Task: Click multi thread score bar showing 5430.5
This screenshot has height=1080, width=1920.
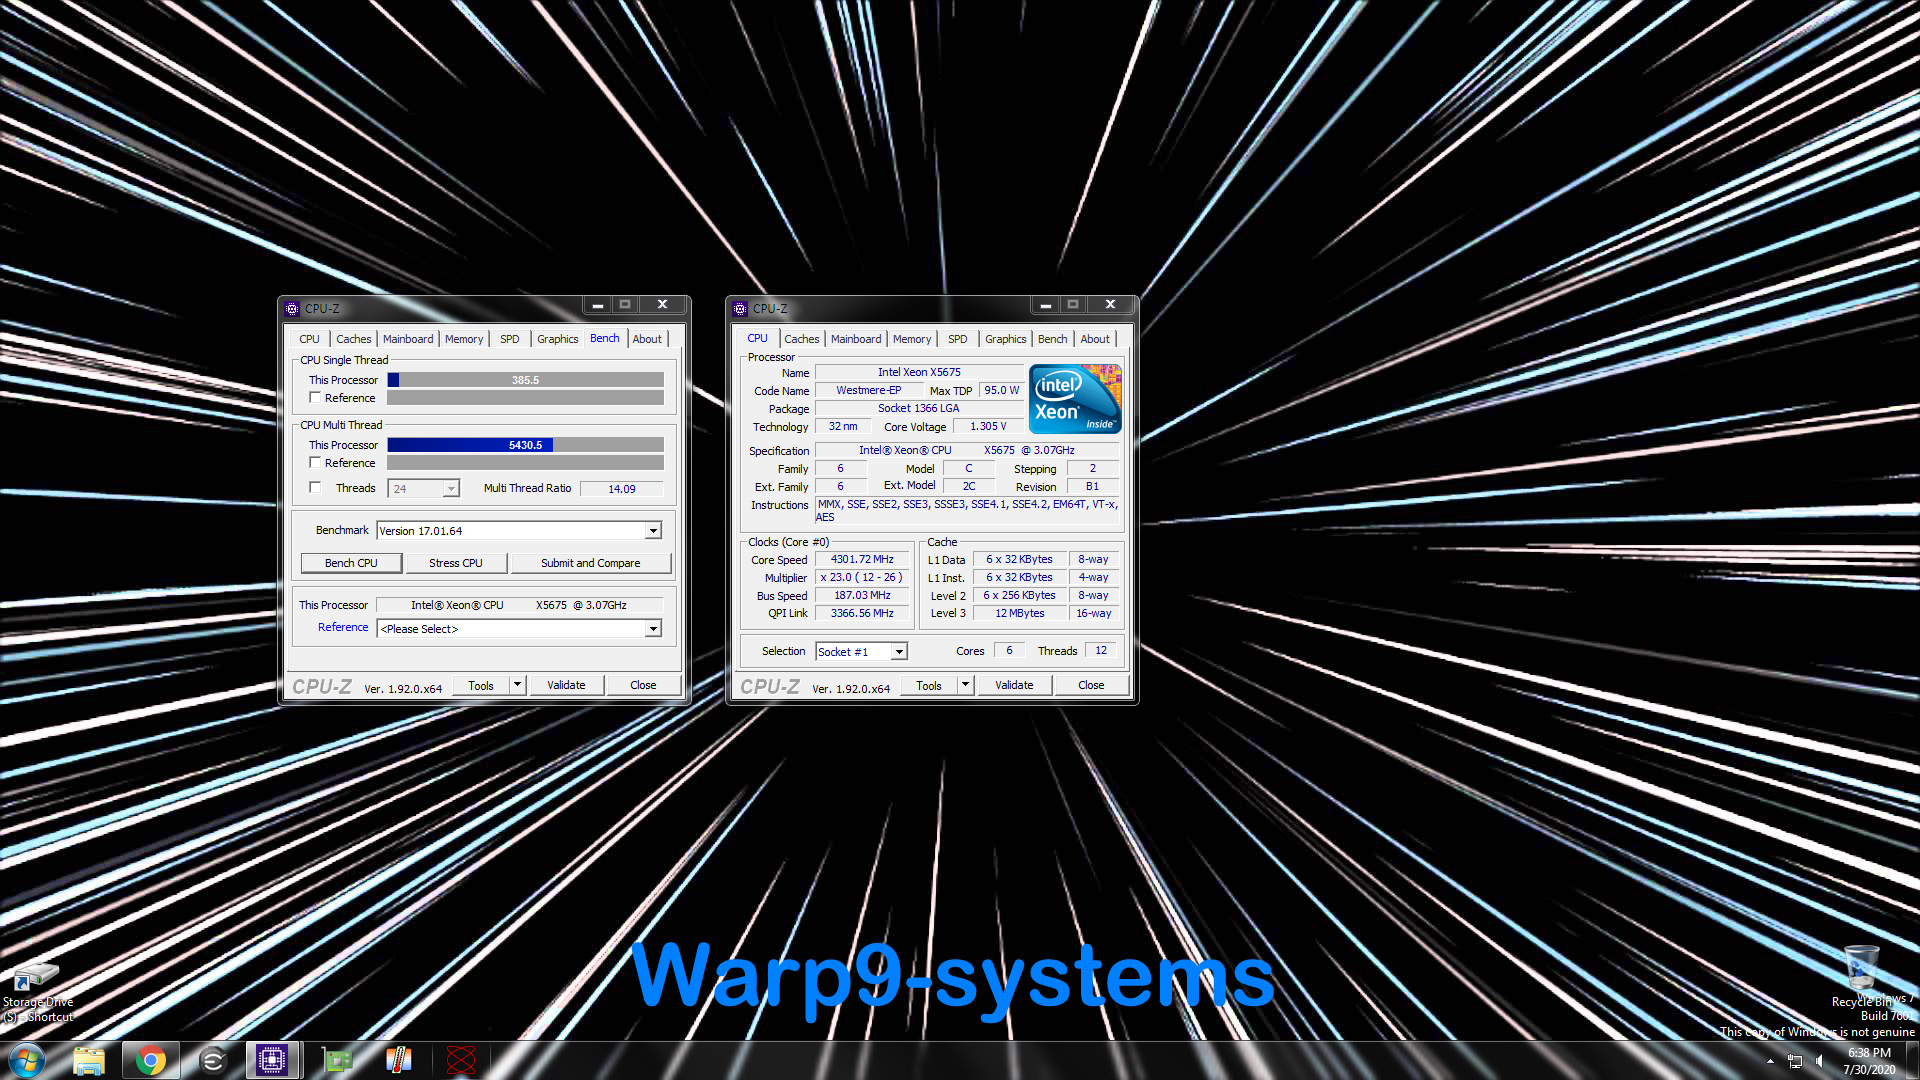Action: coord(526,445)
